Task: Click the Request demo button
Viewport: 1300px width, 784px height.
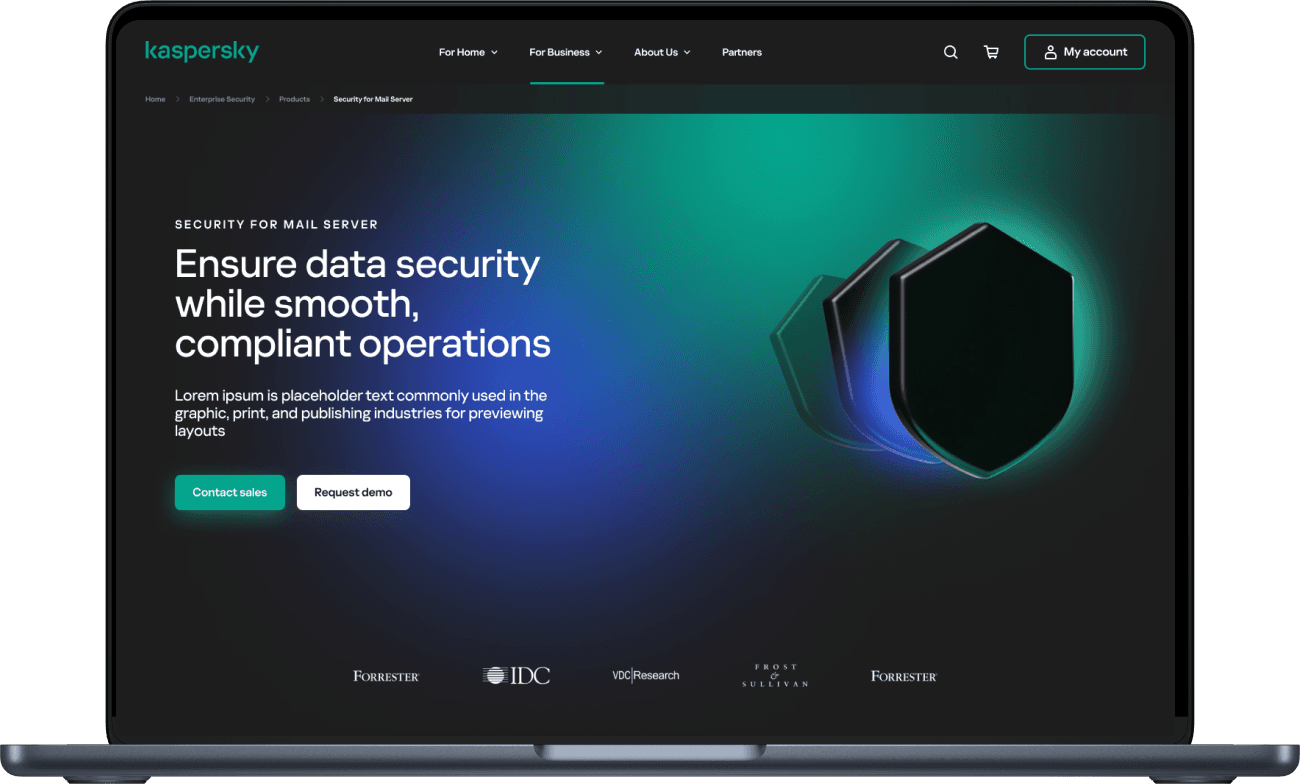Action: 353,492
